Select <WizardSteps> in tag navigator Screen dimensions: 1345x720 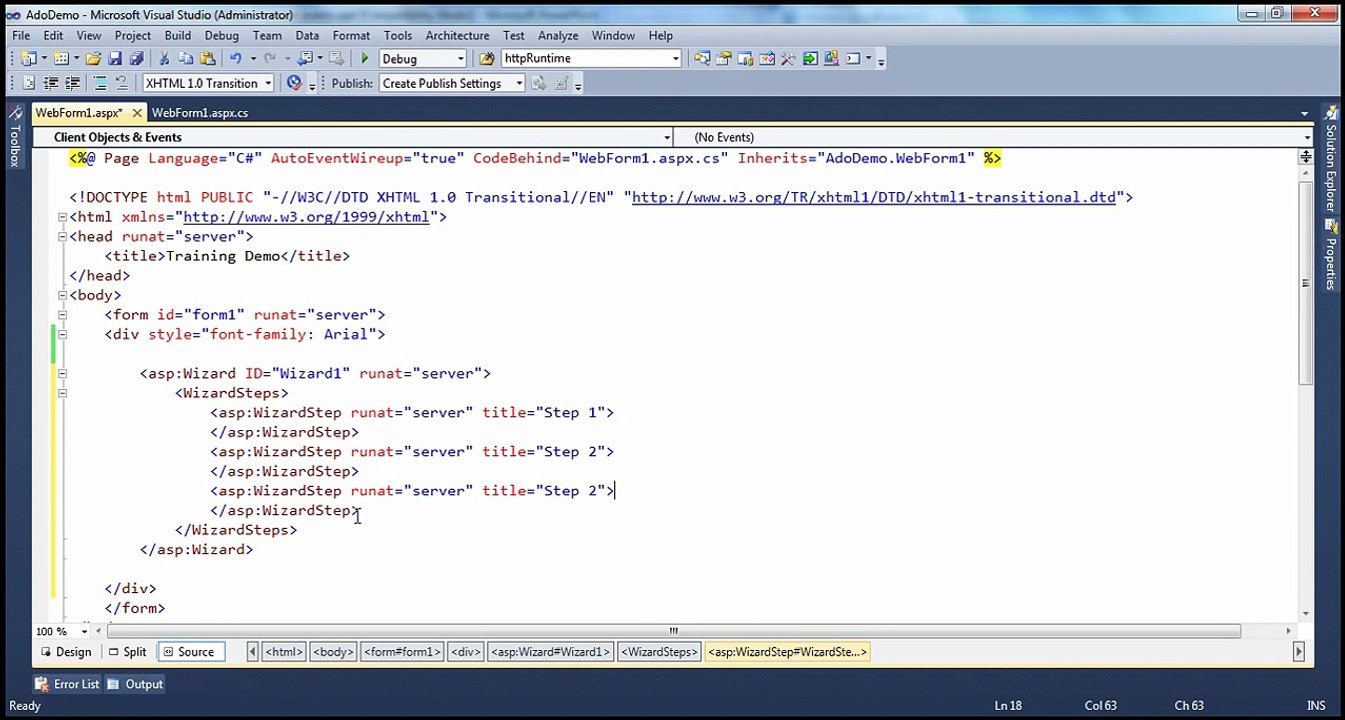(659, 652)
